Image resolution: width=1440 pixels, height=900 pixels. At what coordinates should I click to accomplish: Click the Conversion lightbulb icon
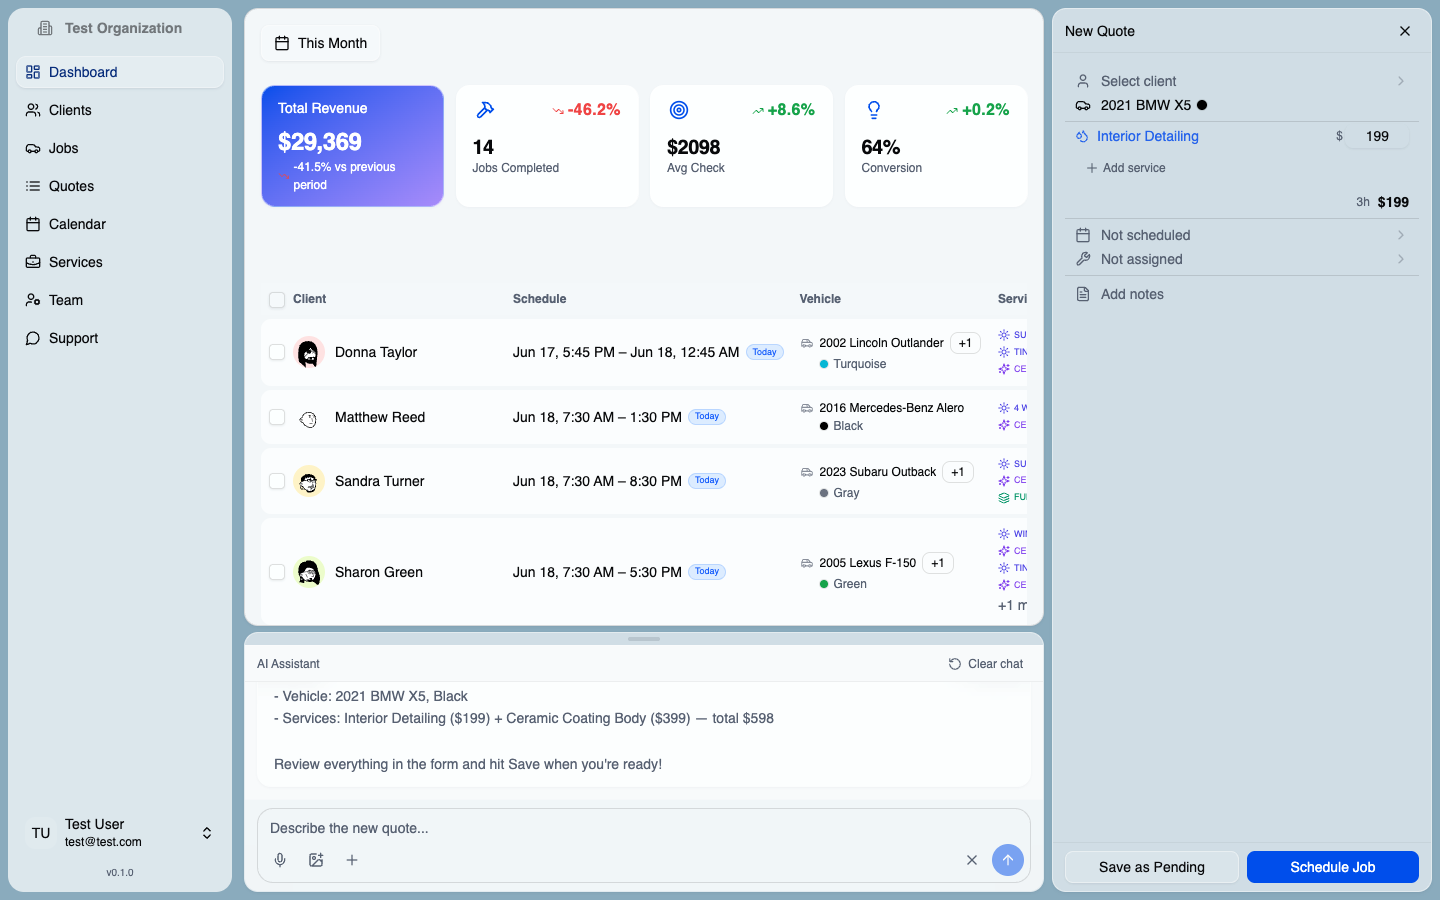874,110
